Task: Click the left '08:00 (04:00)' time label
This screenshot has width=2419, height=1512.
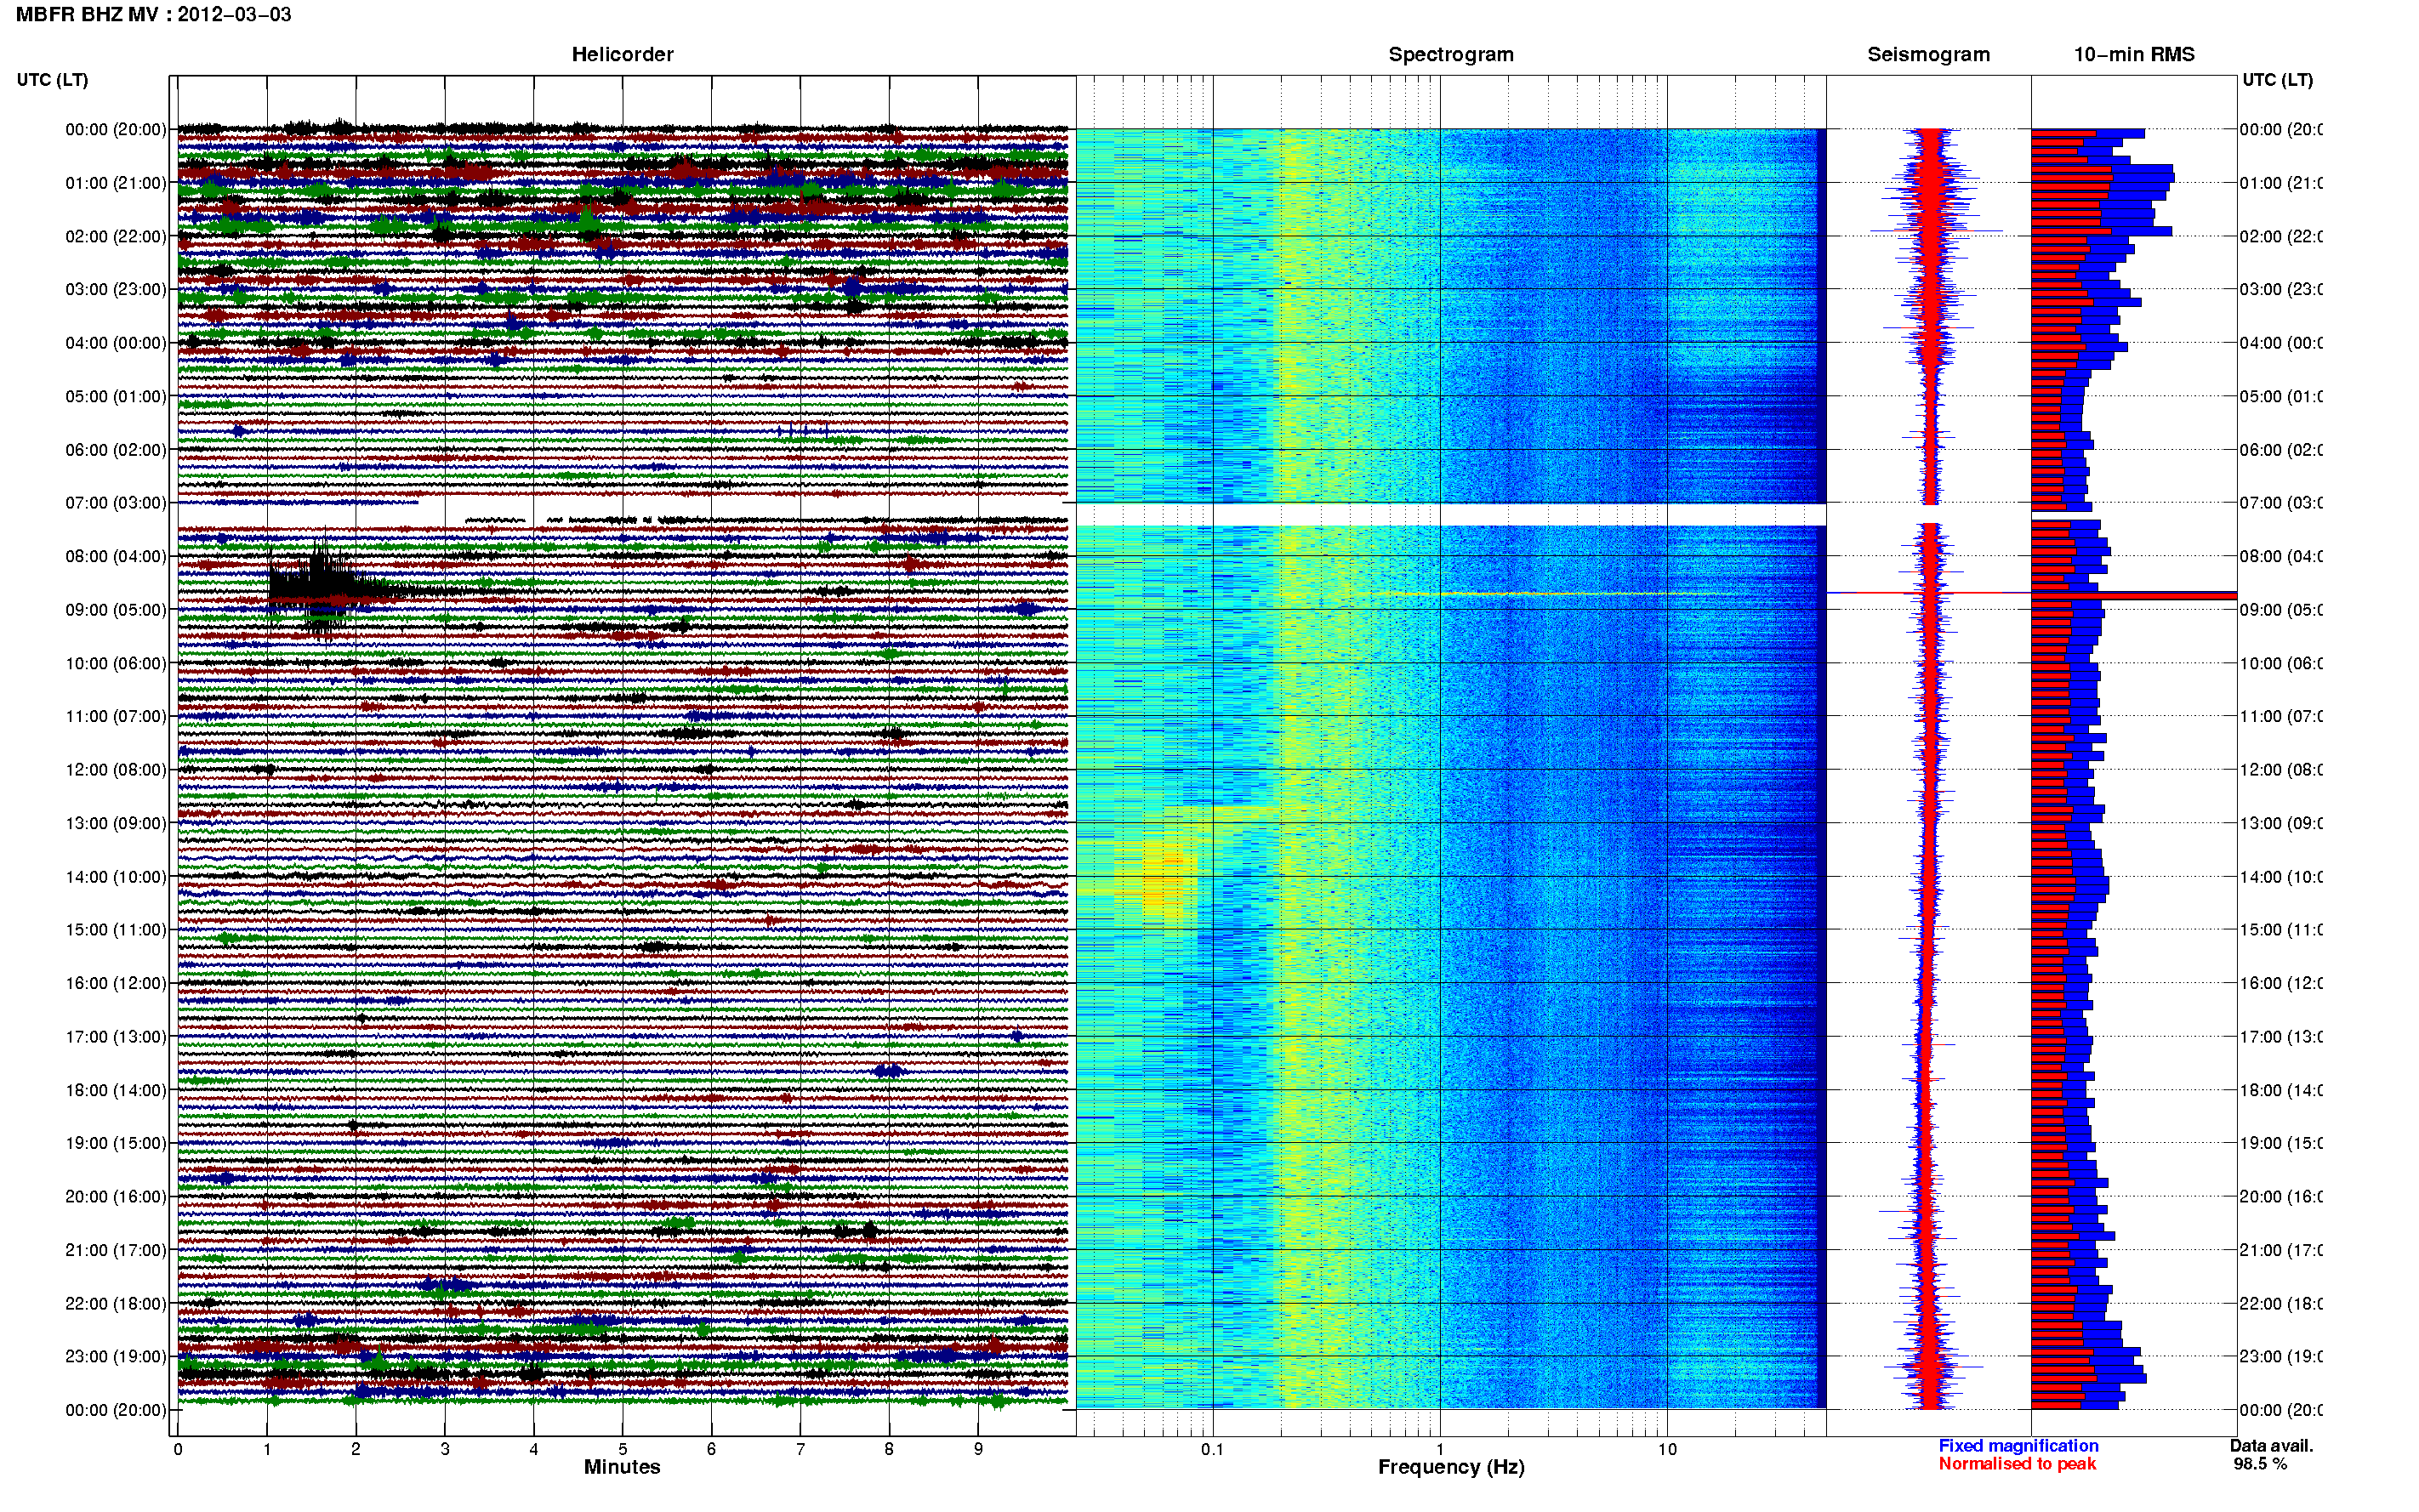Action: [116, 556]
